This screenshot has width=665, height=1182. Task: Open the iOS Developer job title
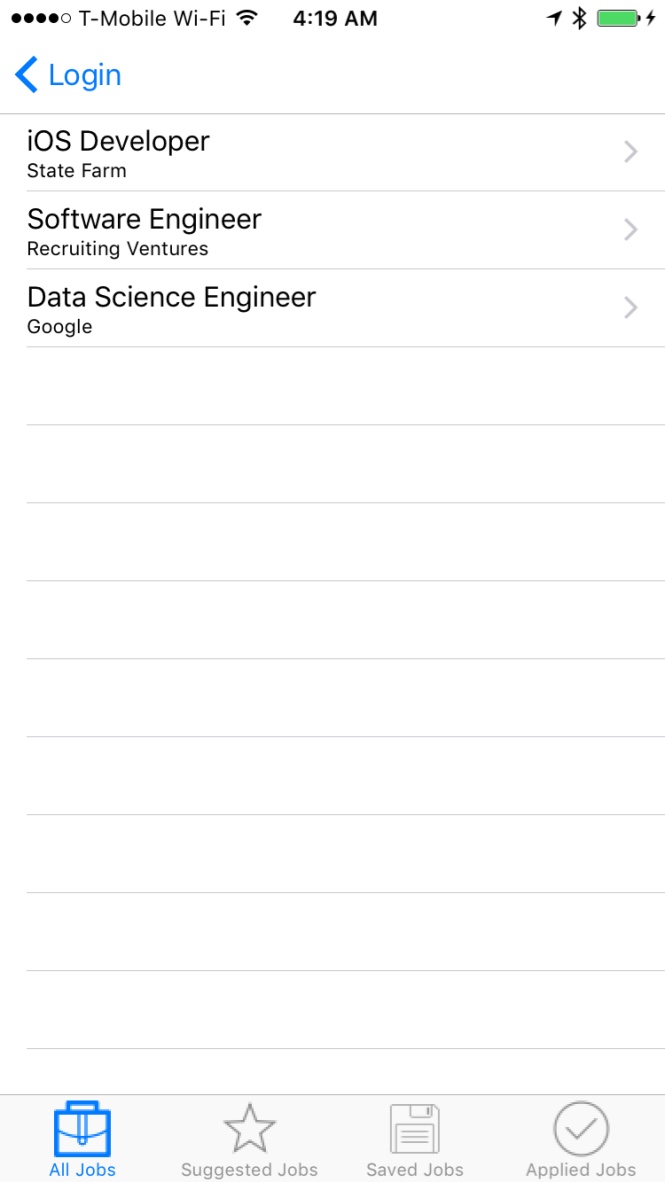[118, 141]
